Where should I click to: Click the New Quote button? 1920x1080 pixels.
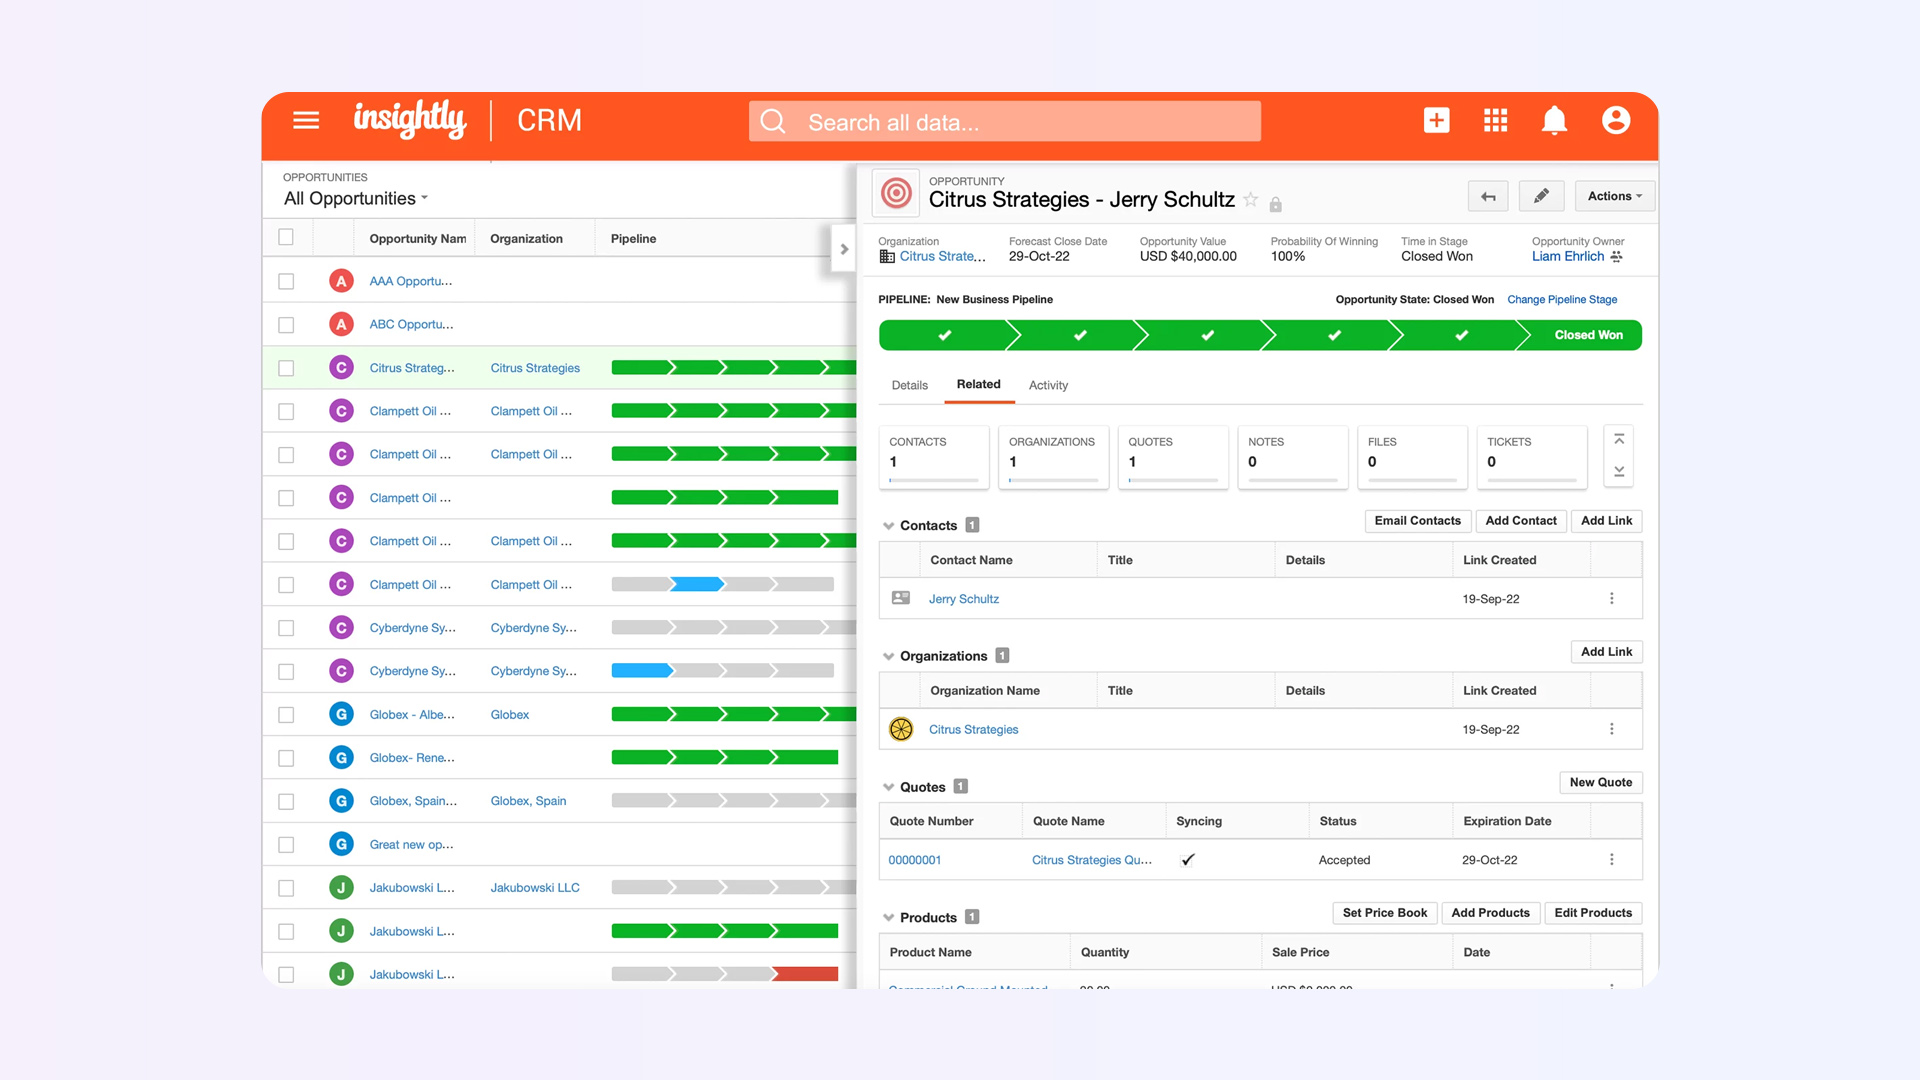pos(1600,783)
